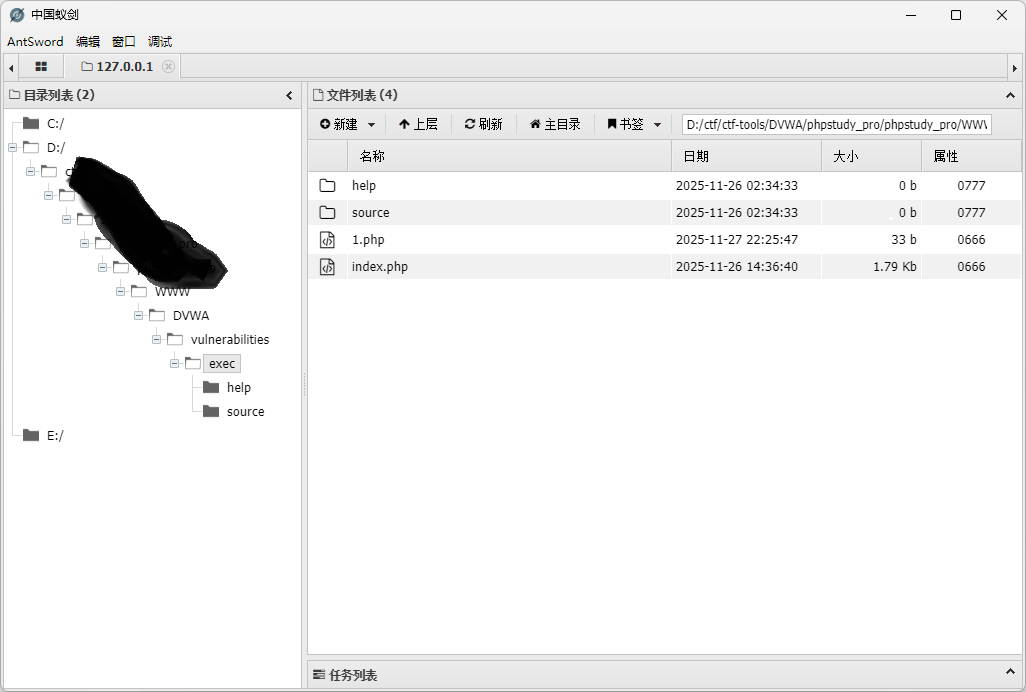
Task: Select the source folder in tree
Action: (x=245, y=411)
